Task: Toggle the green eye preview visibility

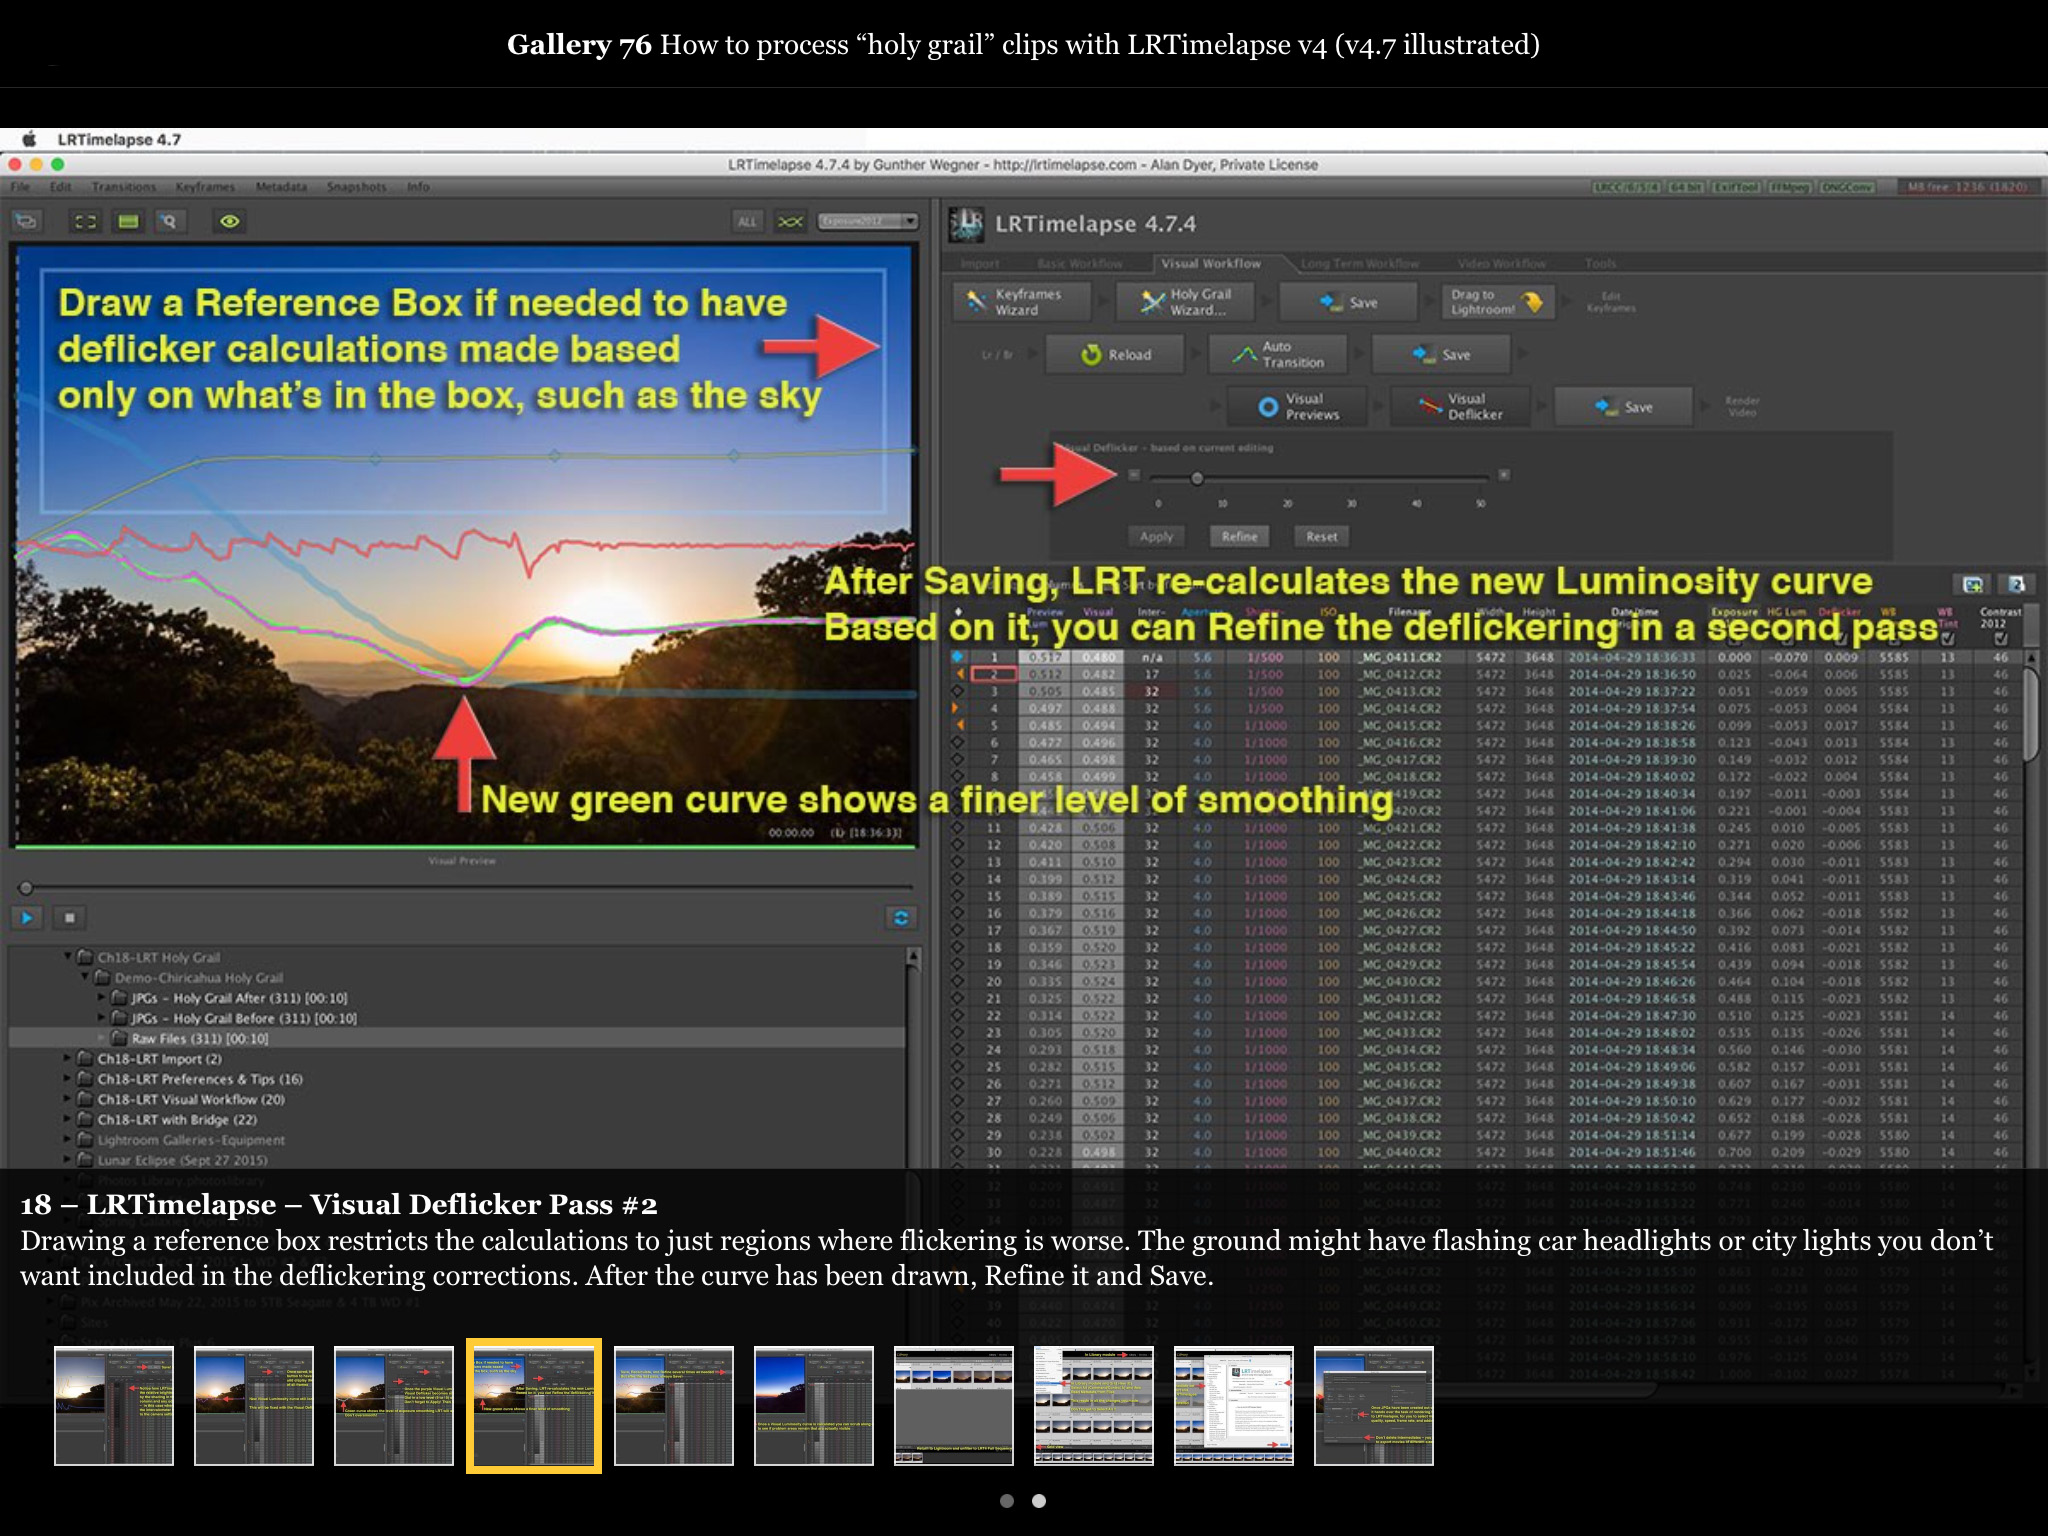Action: 229,222
